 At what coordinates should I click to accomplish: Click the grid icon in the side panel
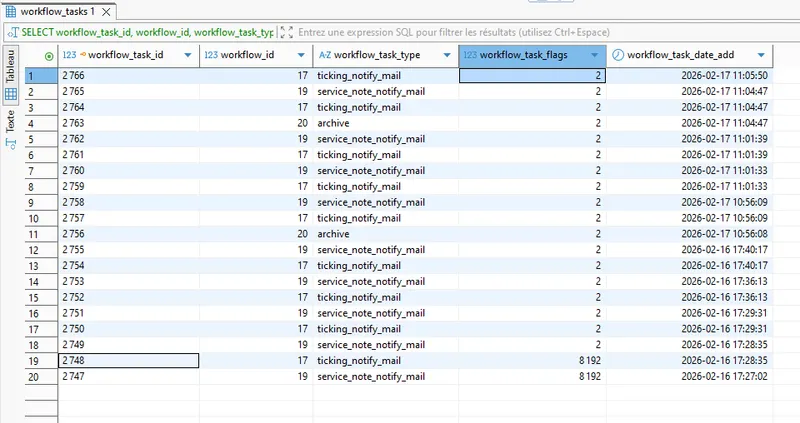pyautogui.click(x=11, y=94)
